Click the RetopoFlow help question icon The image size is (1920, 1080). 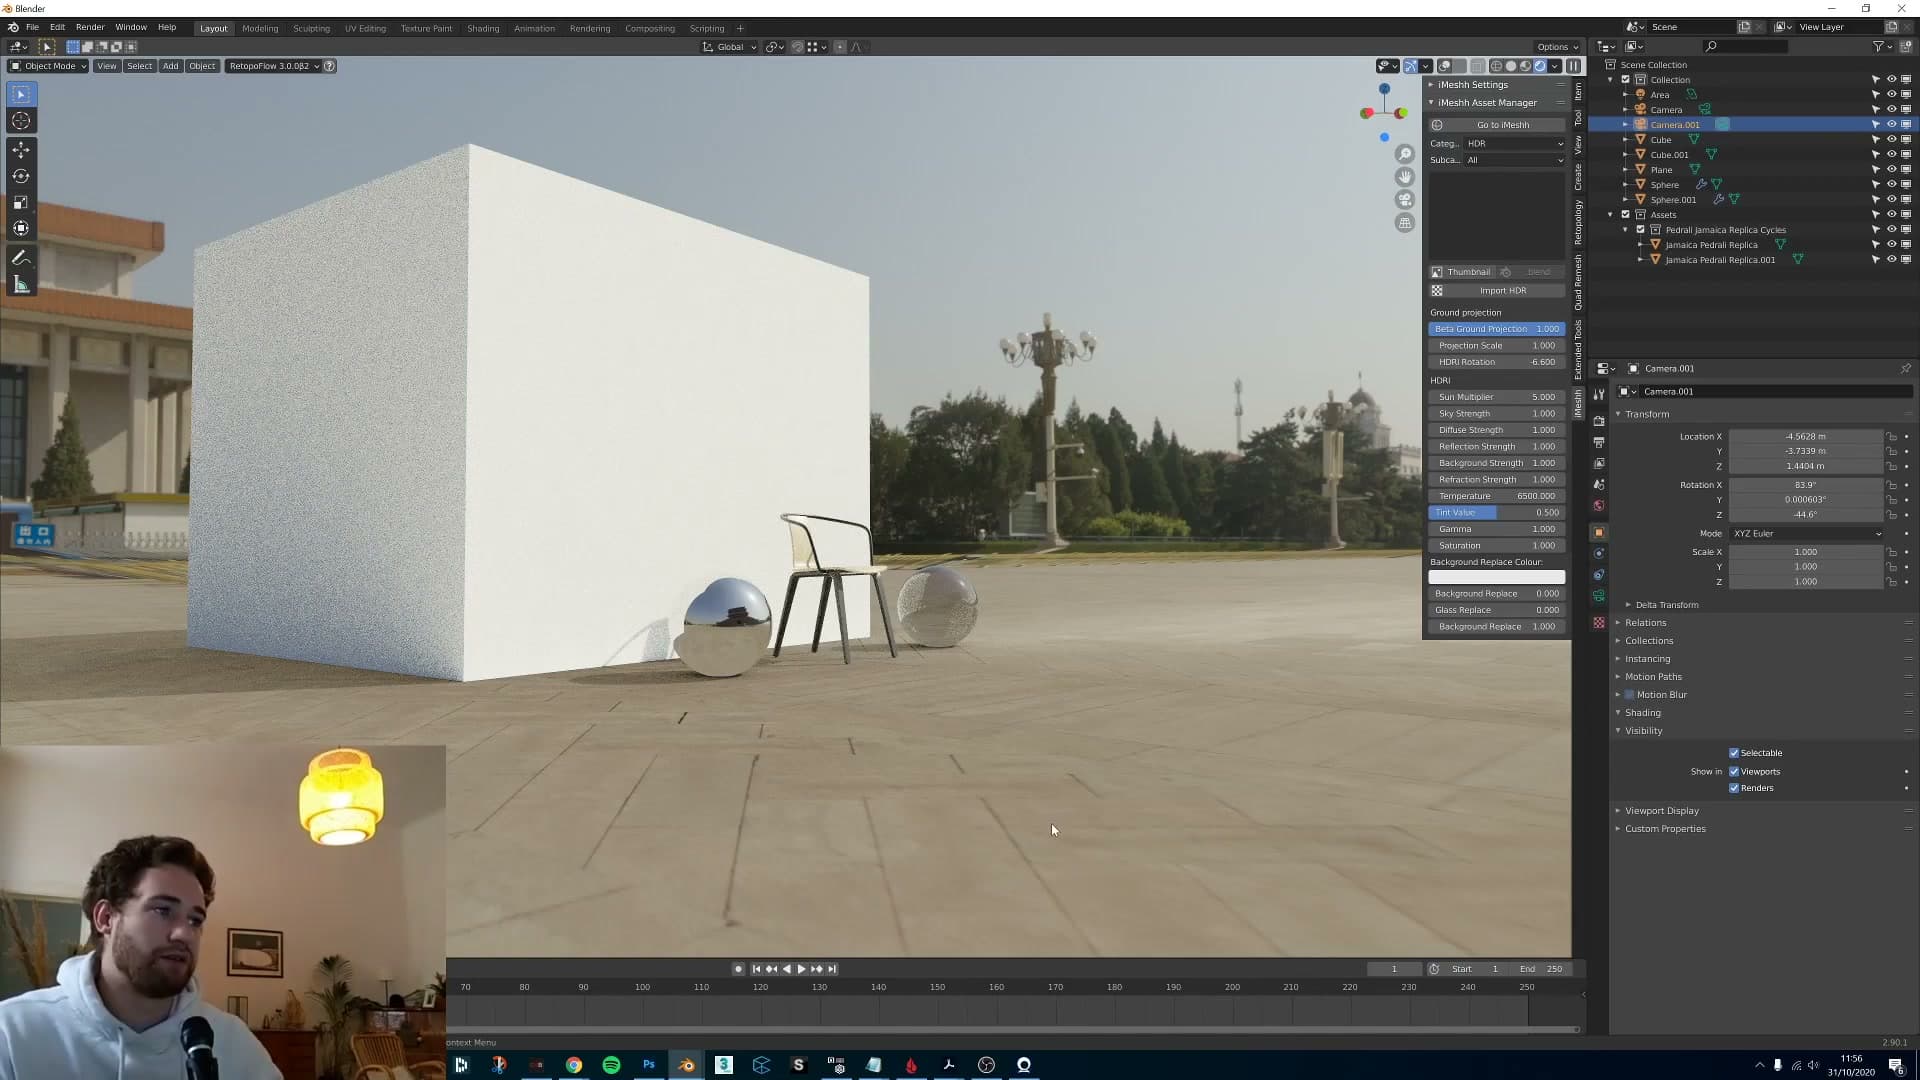click(x=329, y=66)
